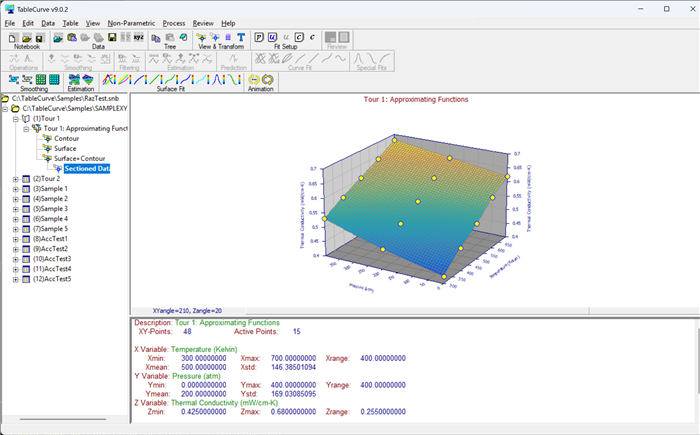The width and height of the screenshot is (700, 435).
Task: Click the unboxed lowercase c icon in Fit Setup
Action: (x=312, y=38)
